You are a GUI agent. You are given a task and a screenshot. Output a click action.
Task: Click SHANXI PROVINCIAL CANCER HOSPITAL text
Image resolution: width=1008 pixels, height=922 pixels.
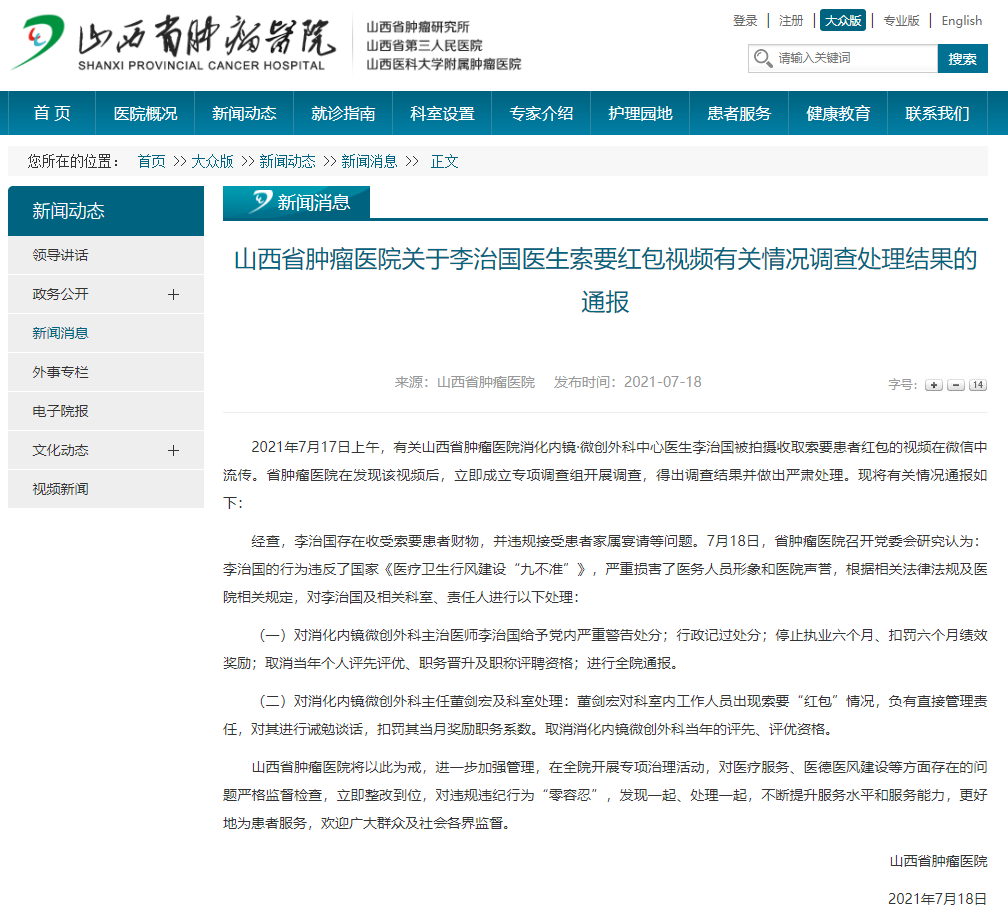(x=201, y=66)
